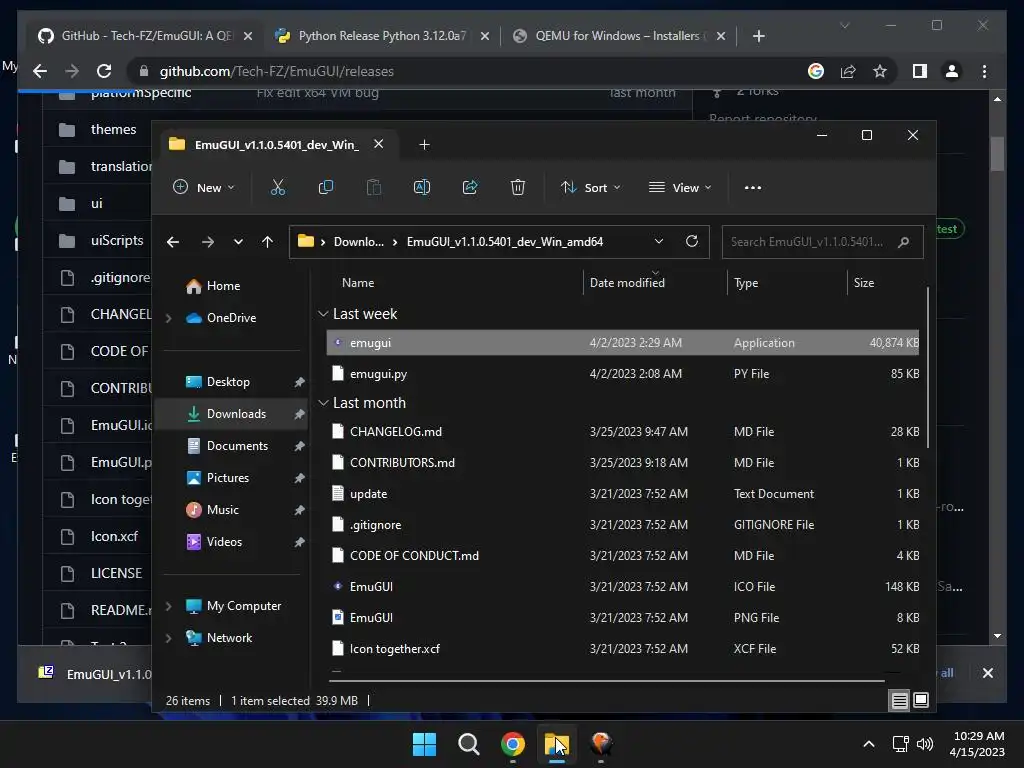Click the search magnifier in Explorer search box
Screen dimensions: 1024x768
point(903,242)
